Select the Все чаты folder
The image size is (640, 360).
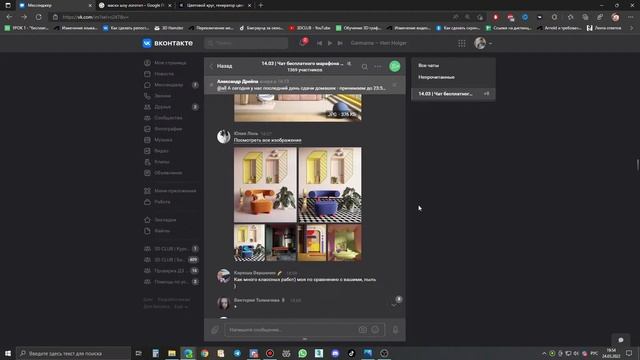[429, 65]
